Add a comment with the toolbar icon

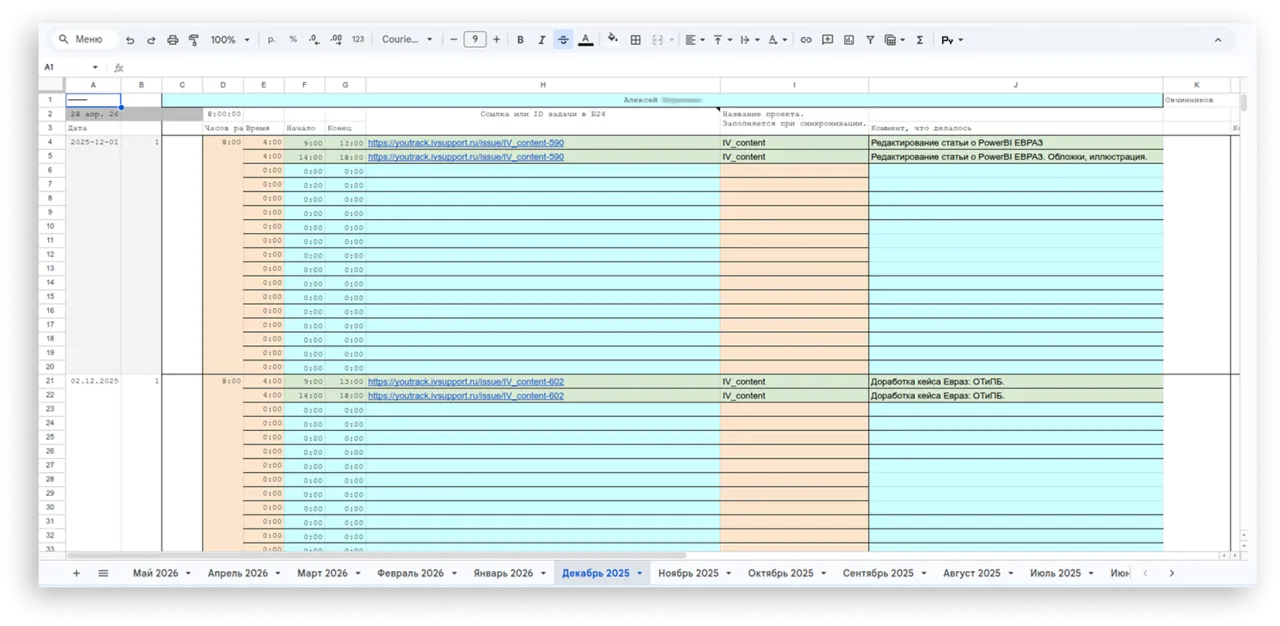click(827, 40)
